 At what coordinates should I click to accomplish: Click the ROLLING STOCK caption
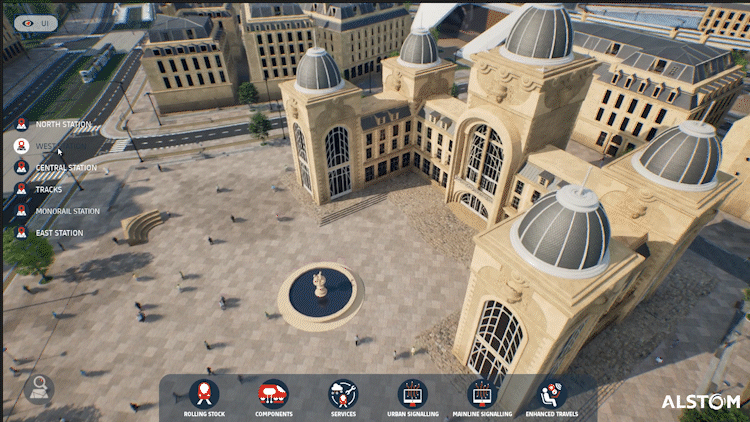(x=204, y=414)
